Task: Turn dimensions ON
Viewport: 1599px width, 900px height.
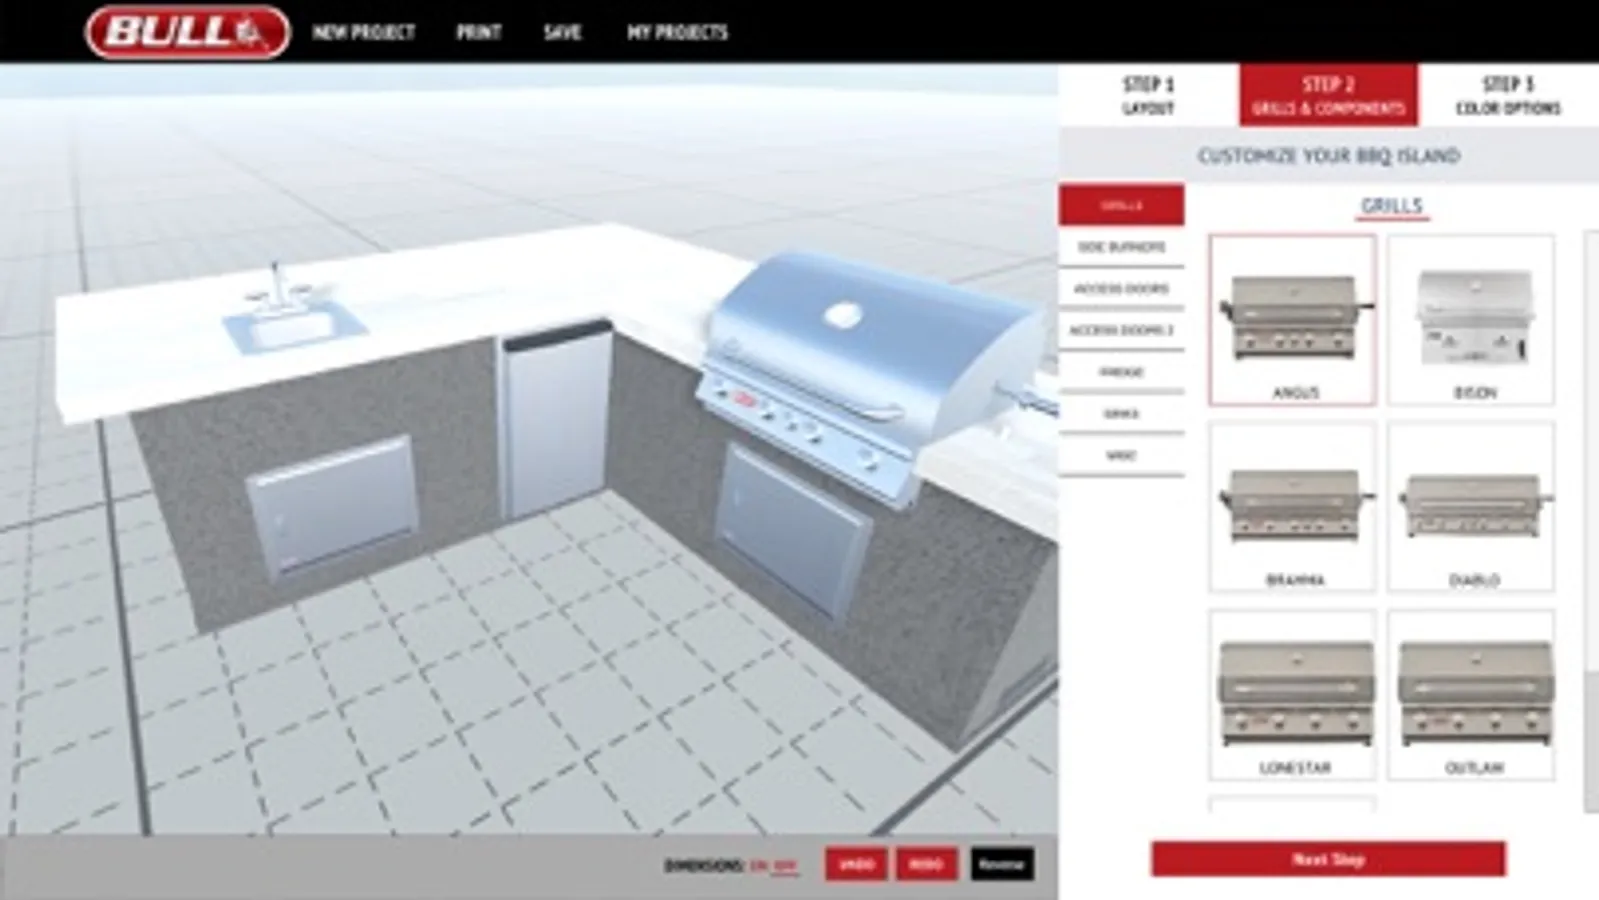Action: (x=759, y=865)
